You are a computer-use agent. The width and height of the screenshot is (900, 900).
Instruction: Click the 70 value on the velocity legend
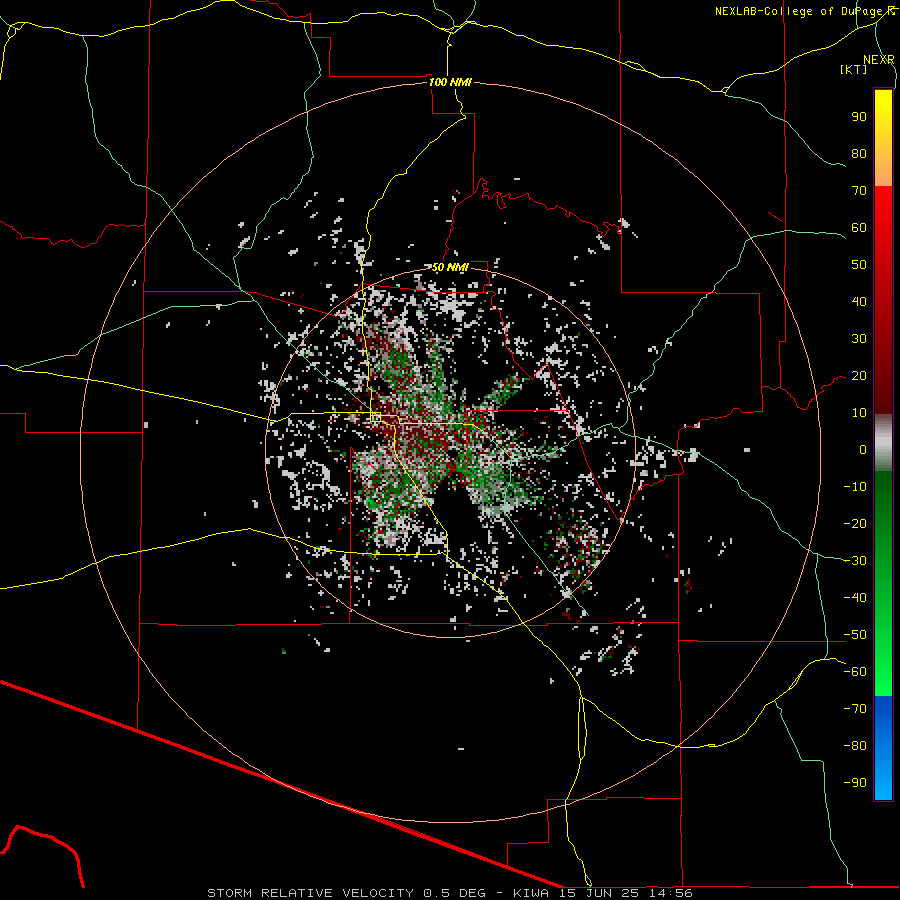pyautogui.click(x=859, y=191)
